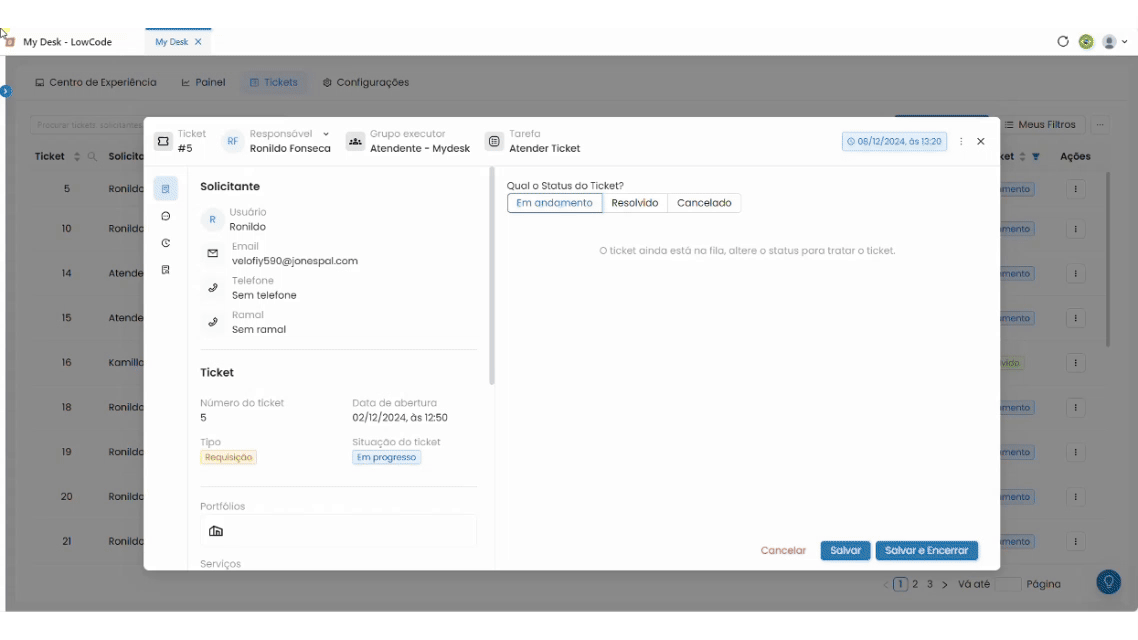Click the portfolio building icon
Viewport: 1138px width, 640px height.
(216, 531)
